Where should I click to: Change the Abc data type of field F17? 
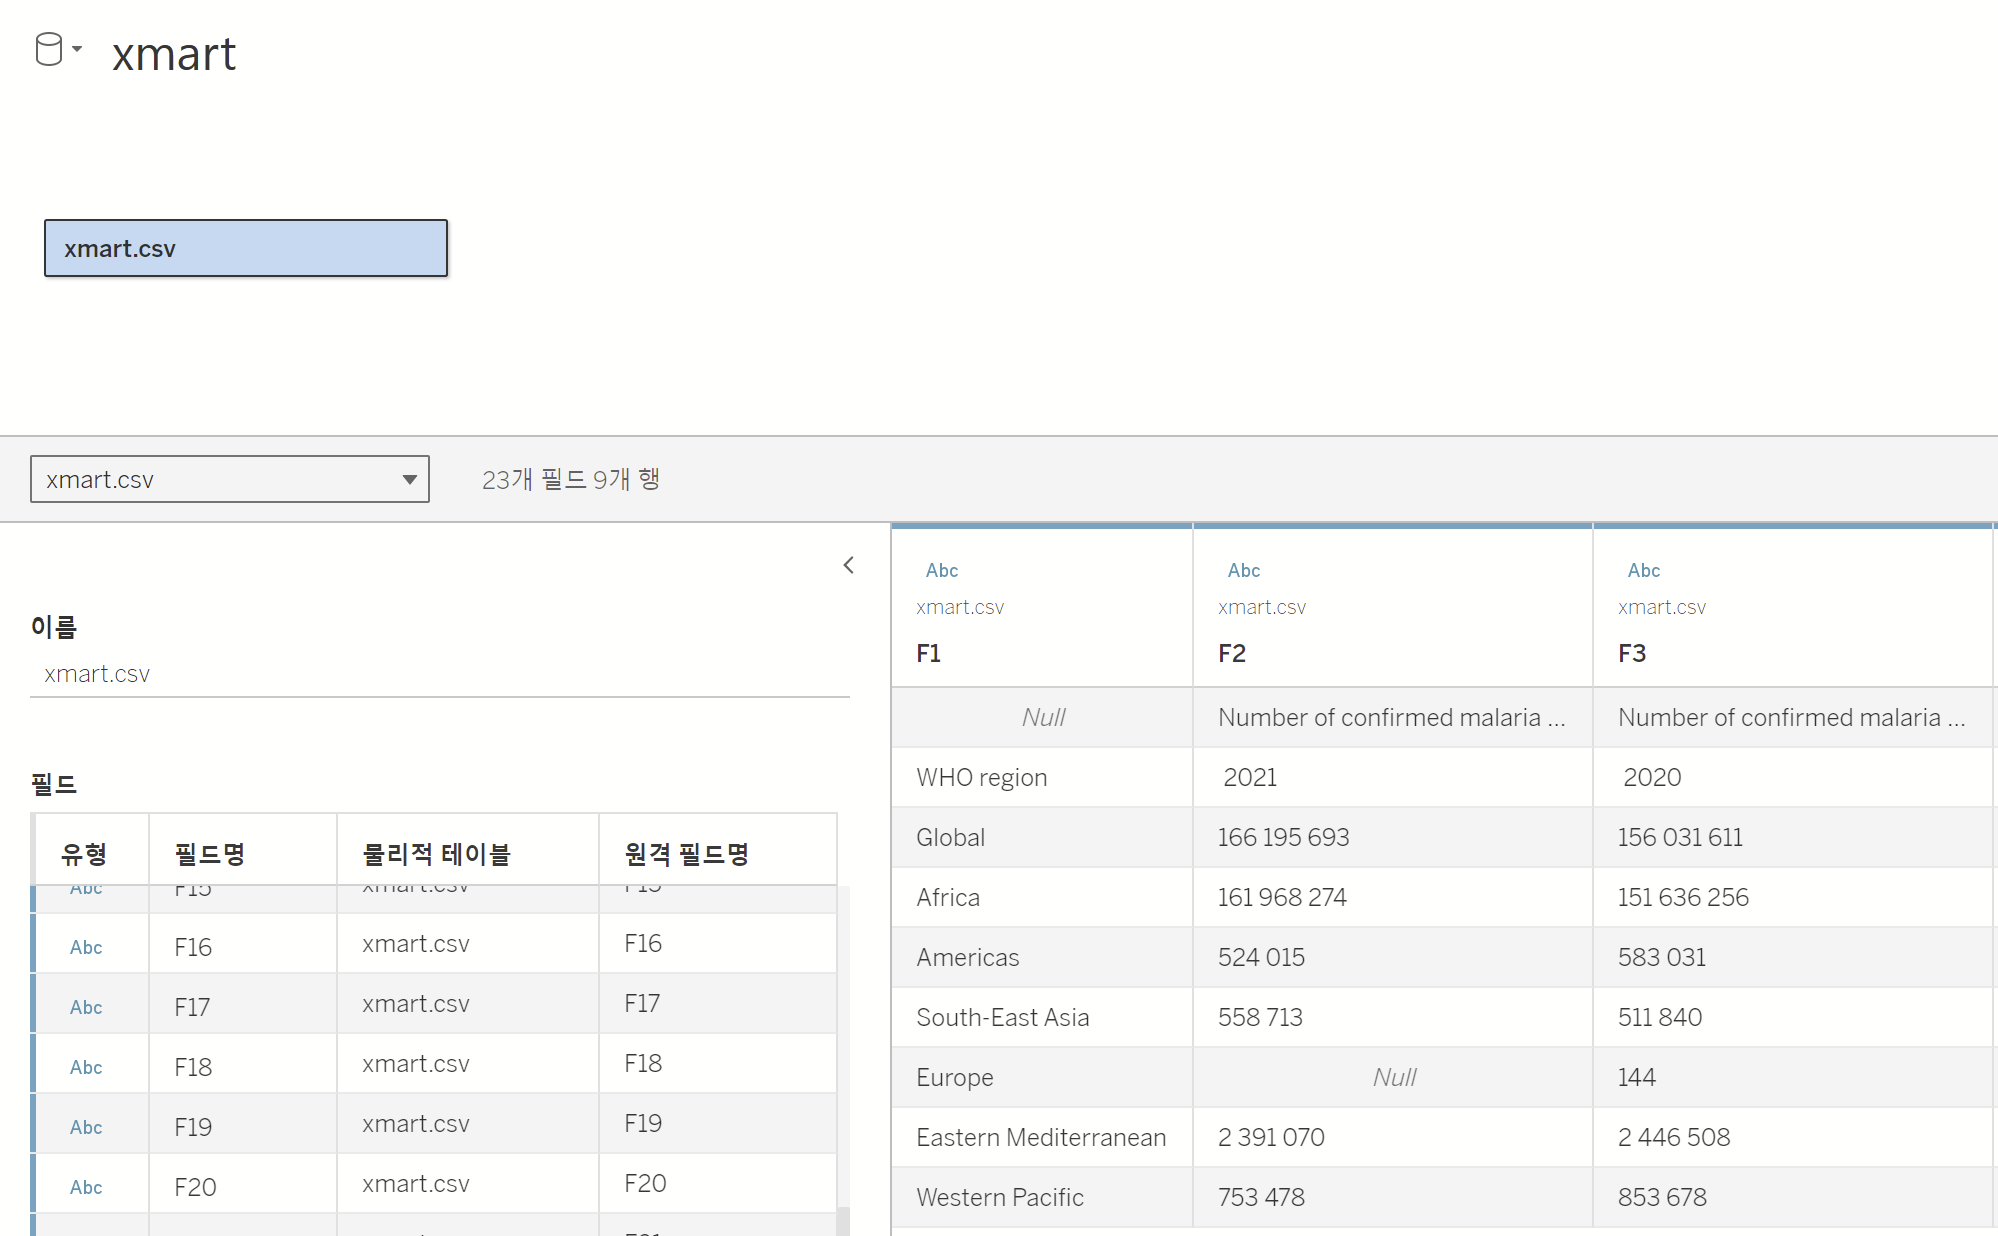tap(86, 1007)
